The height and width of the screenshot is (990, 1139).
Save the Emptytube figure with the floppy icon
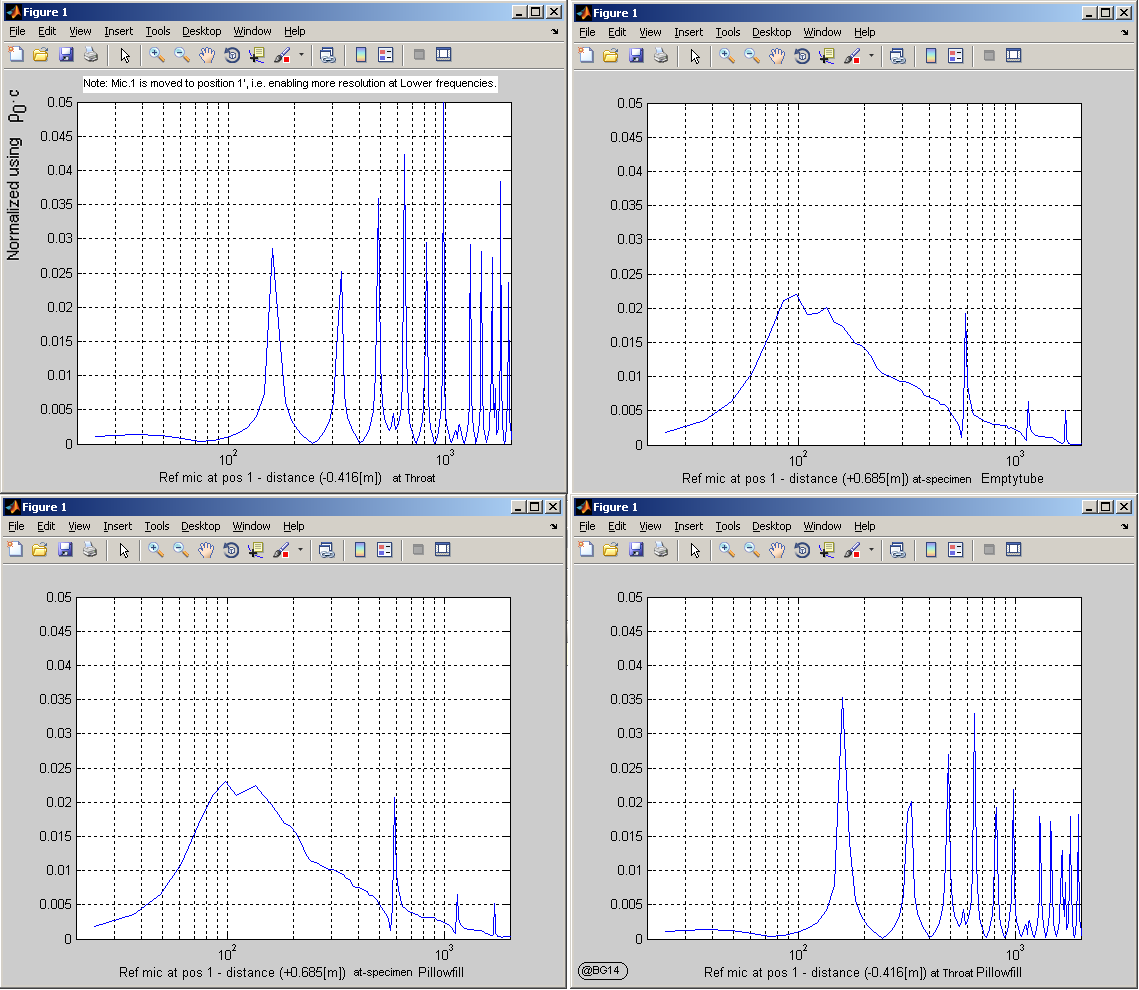click(636, 55)
